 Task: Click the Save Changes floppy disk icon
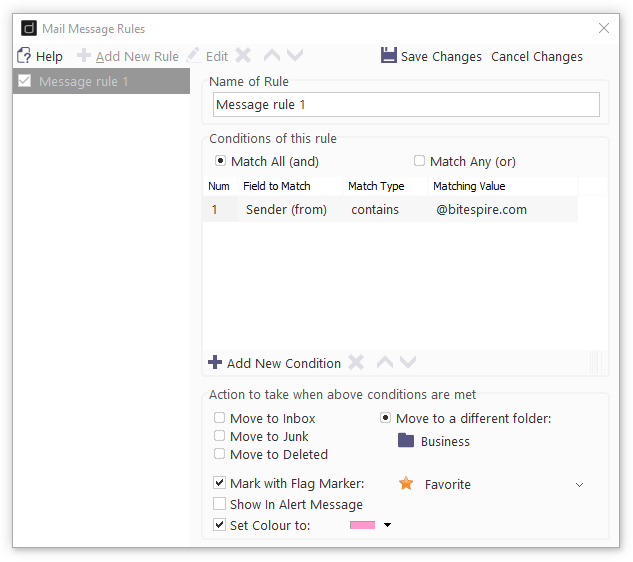(x=388, y=55)
